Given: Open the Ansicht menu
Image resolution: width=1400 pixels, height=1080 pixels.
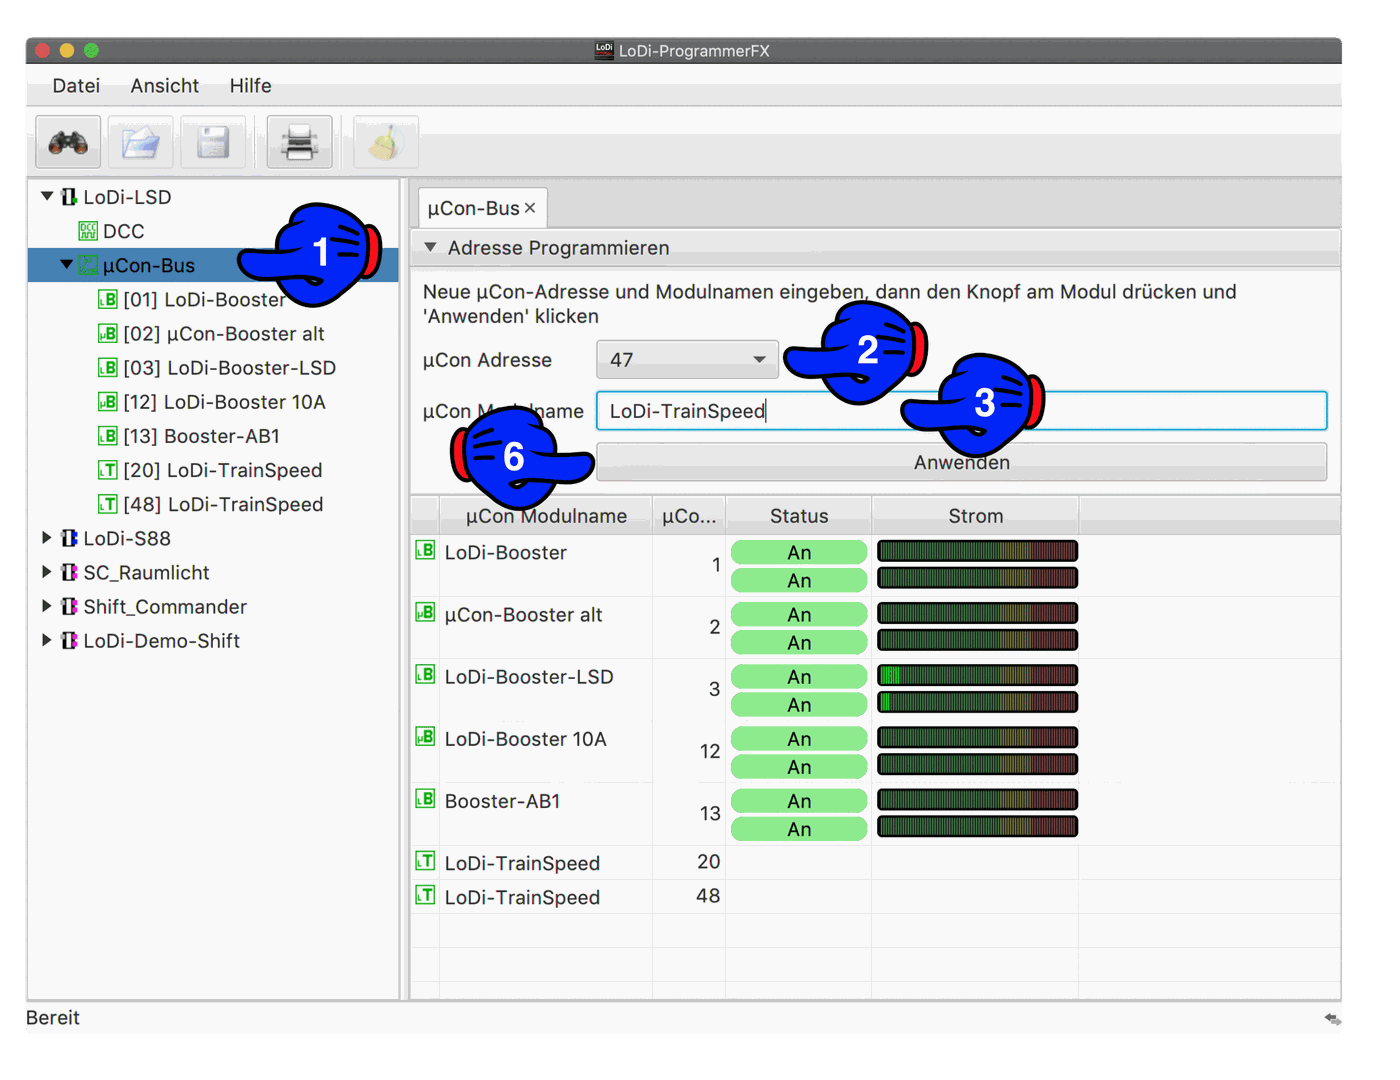Looking at the screenshot, I should 165,86.
